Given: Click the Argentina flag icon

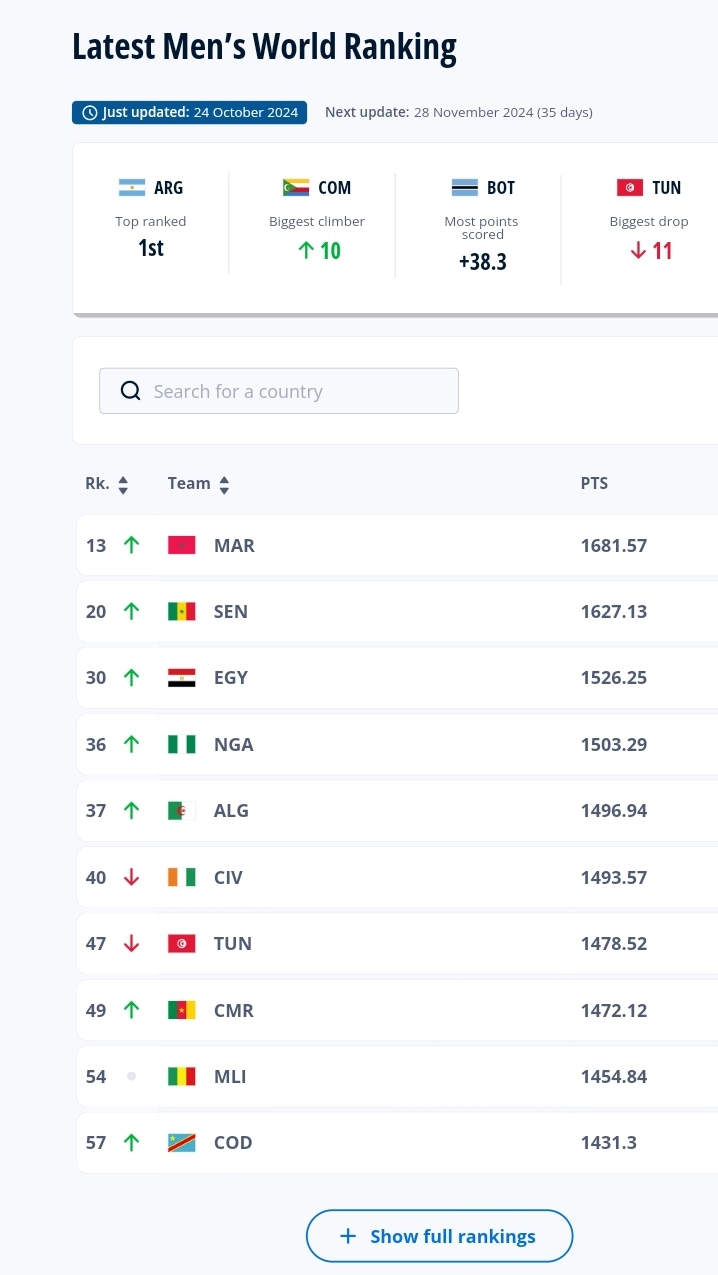Looking at the screenshot, I should pyautogui.click(x=132, y=188).
